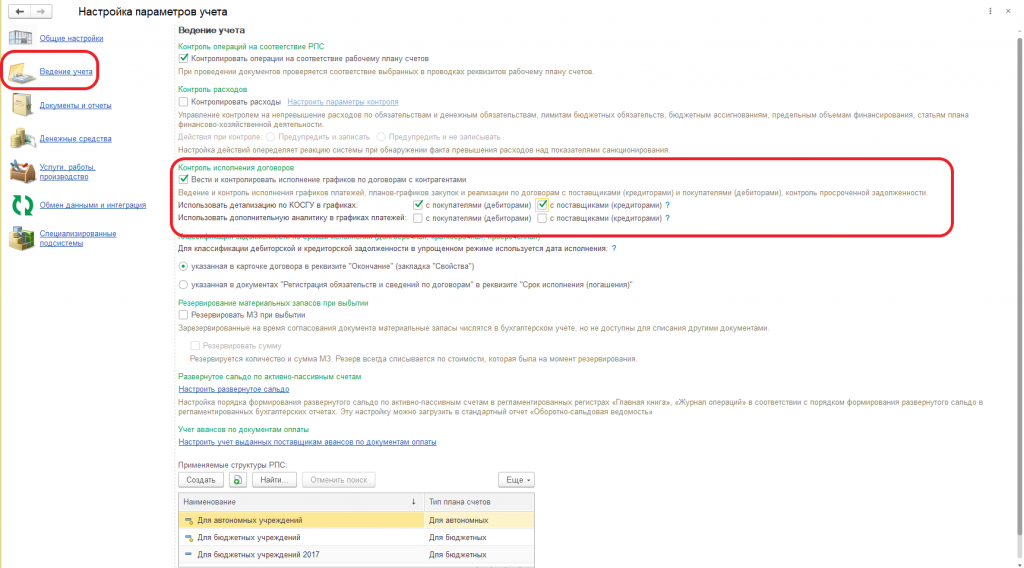Enable Резервировать МЗ при выбытии
1024x568 pixels.
coord(184,315)
